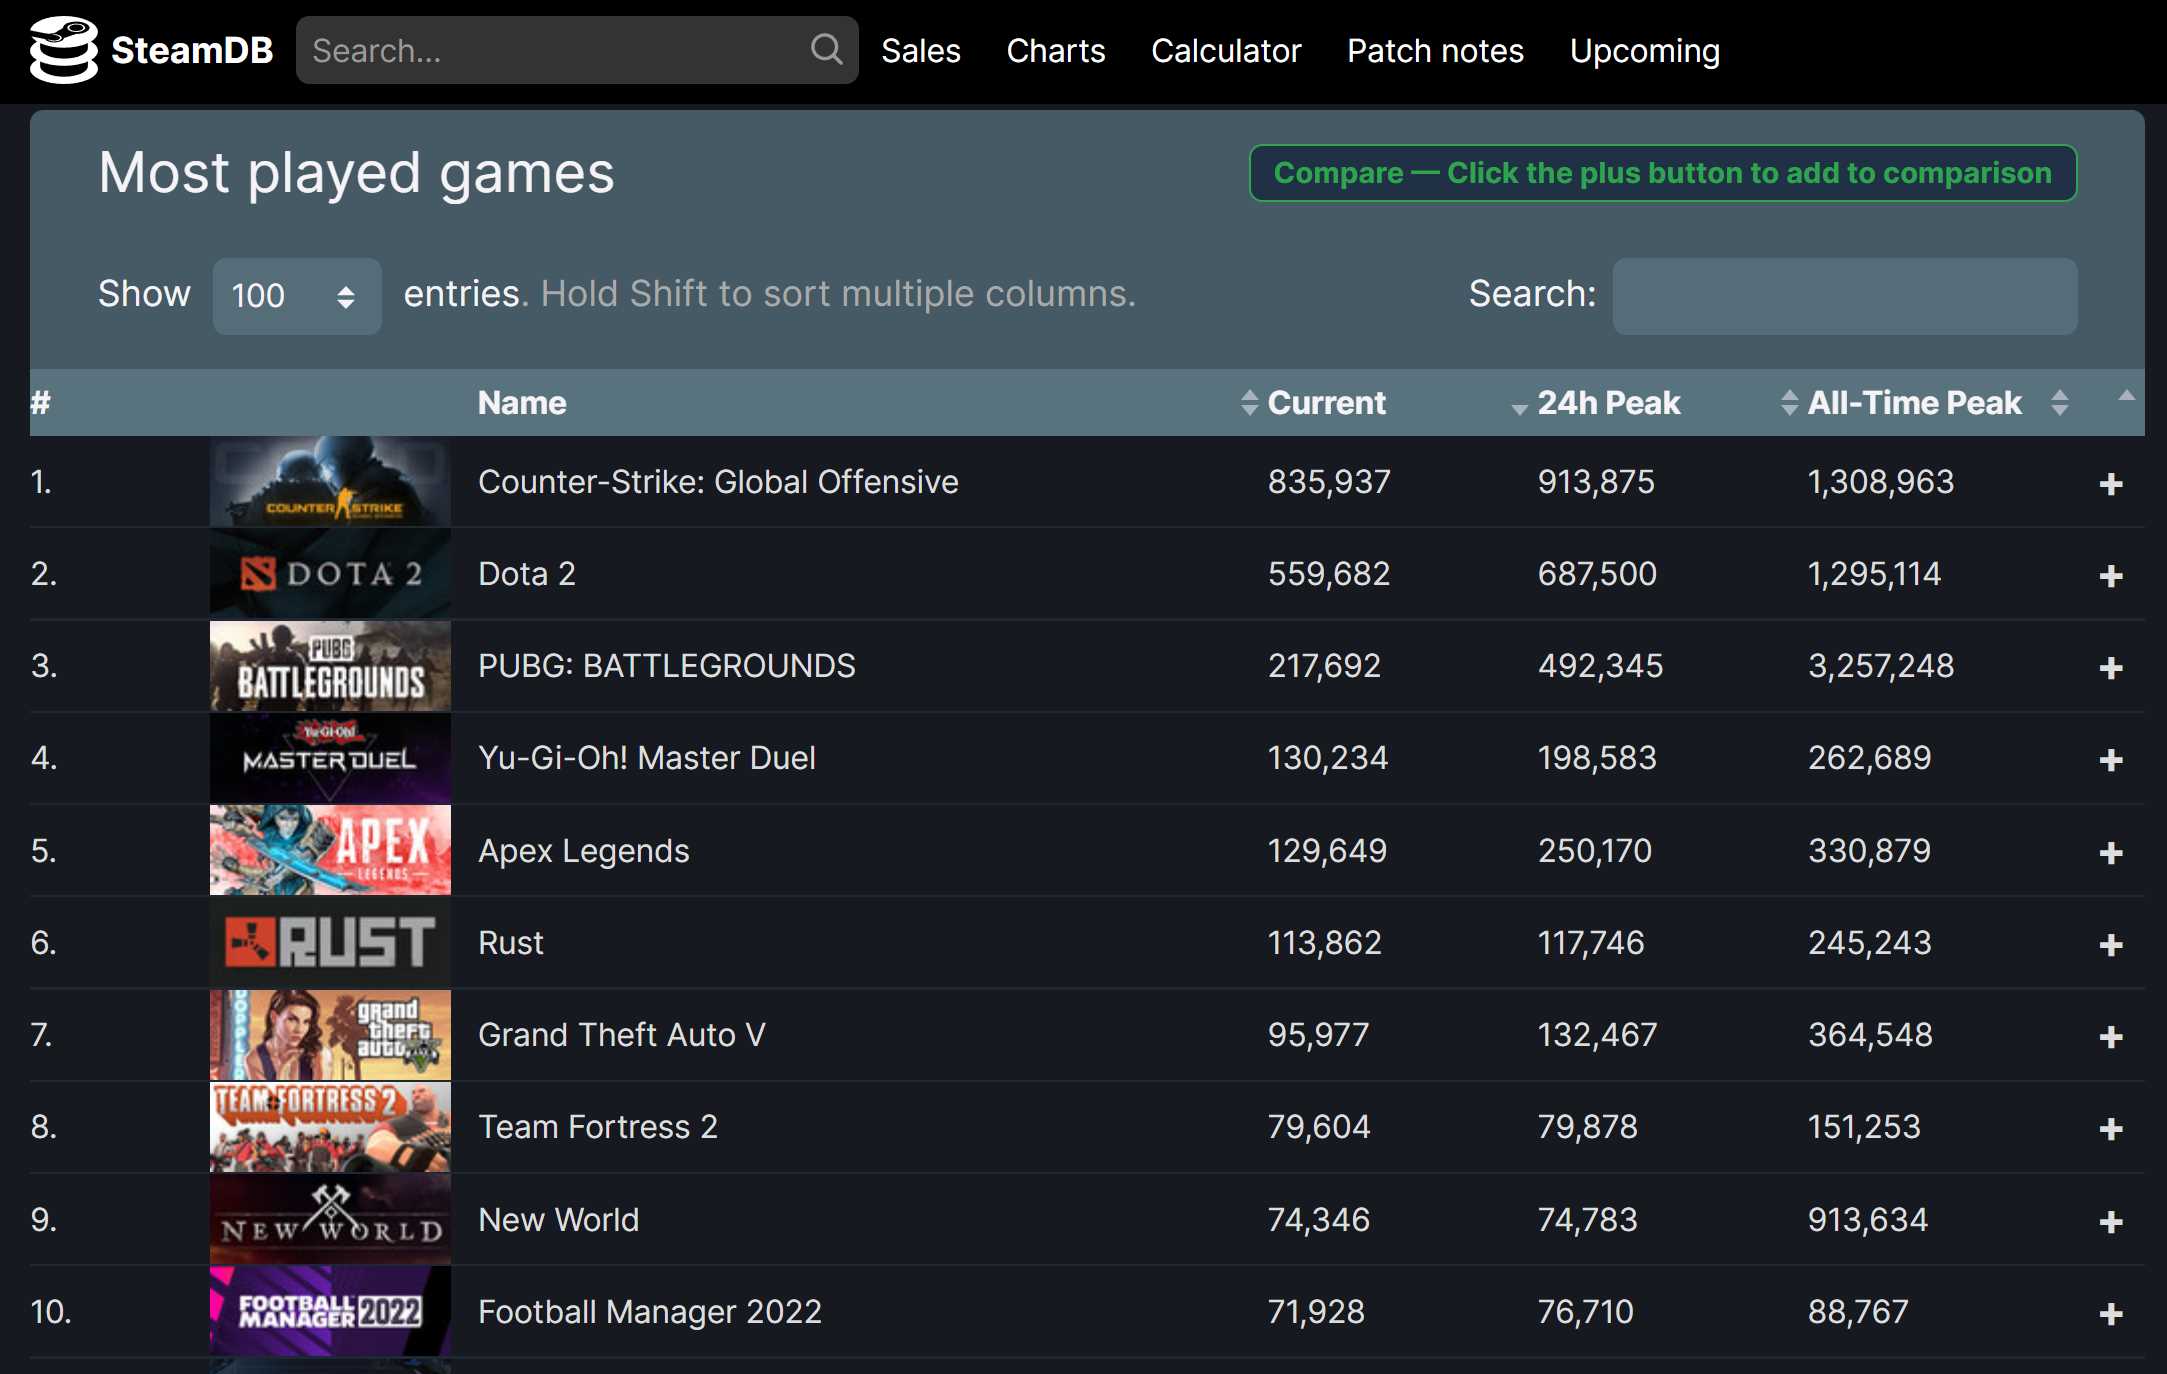Open the Football Manager 2022 link
The height and width of the screenshot is (1374, 2167).
coord(650,1312)
